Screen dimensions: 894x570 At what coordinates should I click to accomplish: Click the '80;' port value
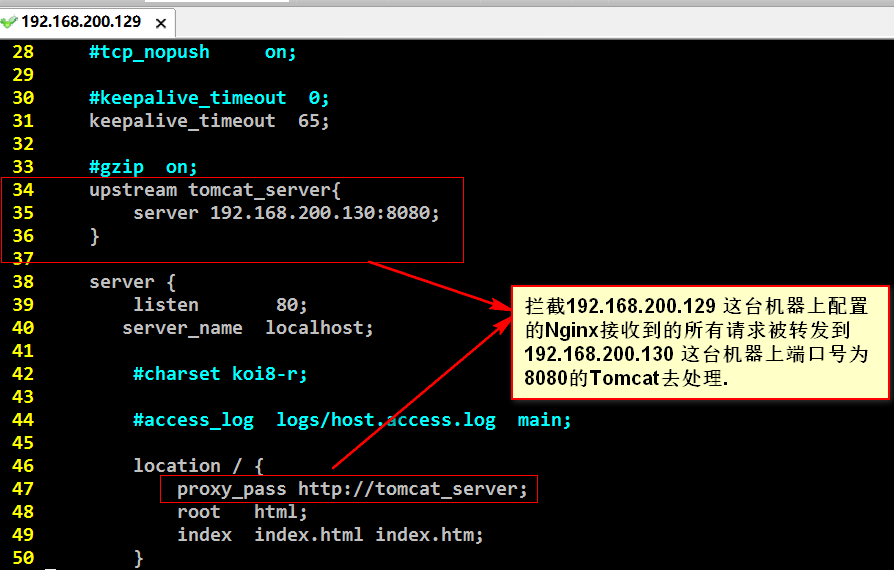click(291, 305)
